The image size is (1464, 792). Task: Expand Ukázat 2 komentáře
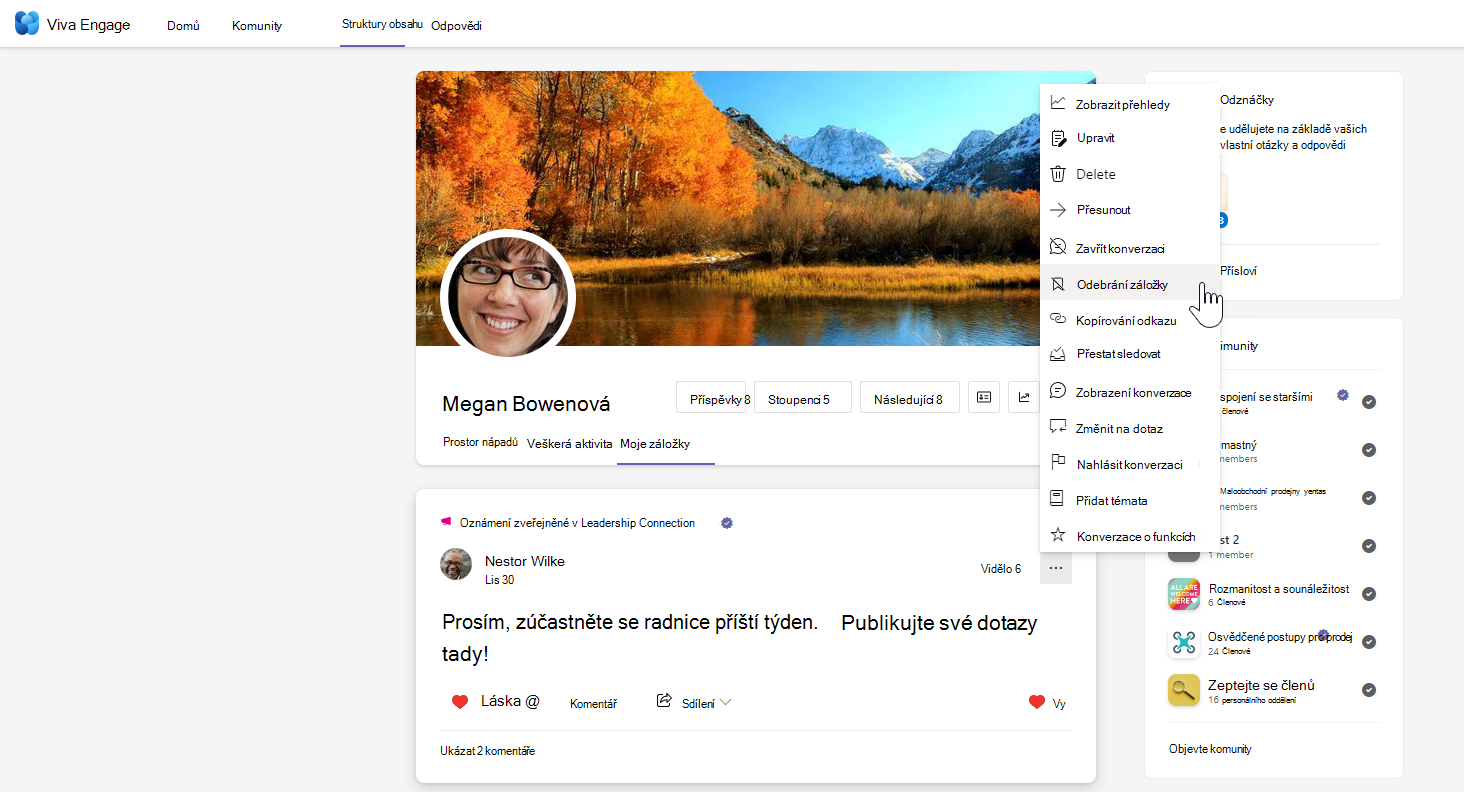tap(487, 751)
